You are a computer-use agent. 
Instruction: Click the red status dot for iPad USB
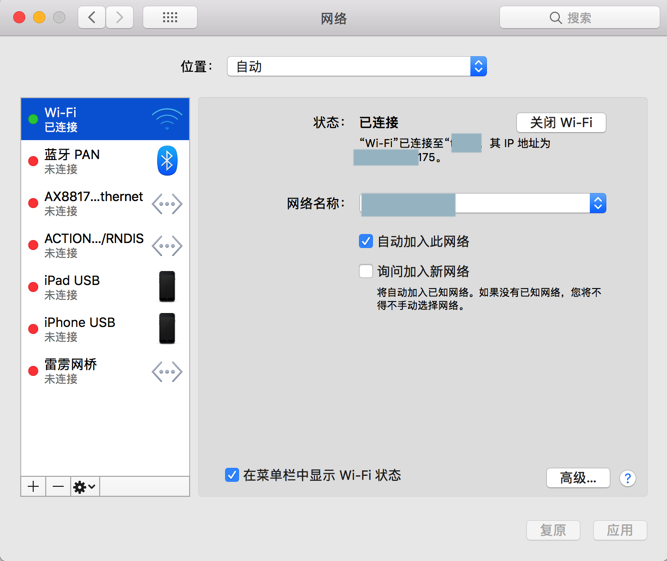[33, 287]
